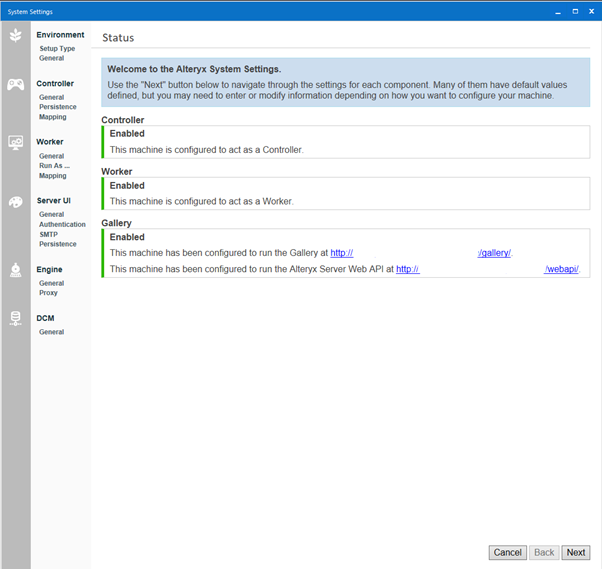Open the Engine section heading
The image size is (602, 569).
tap(49, 269)
